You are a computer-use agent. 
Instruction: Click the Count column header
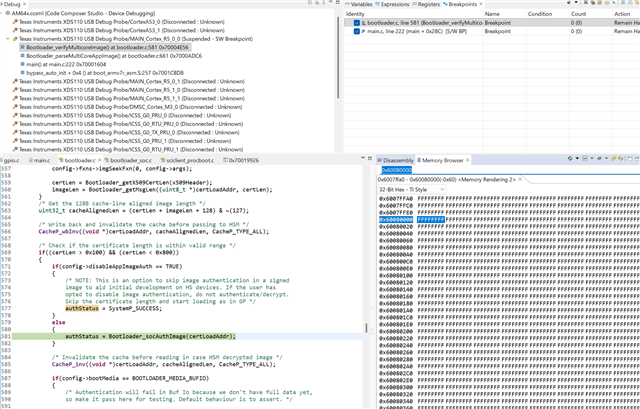[x=590, y=14]
